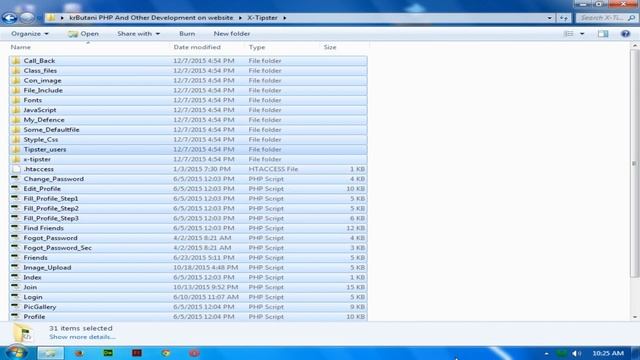Open the view options dropdown arrow
This screenshot has height=360, width=640.
582,34
